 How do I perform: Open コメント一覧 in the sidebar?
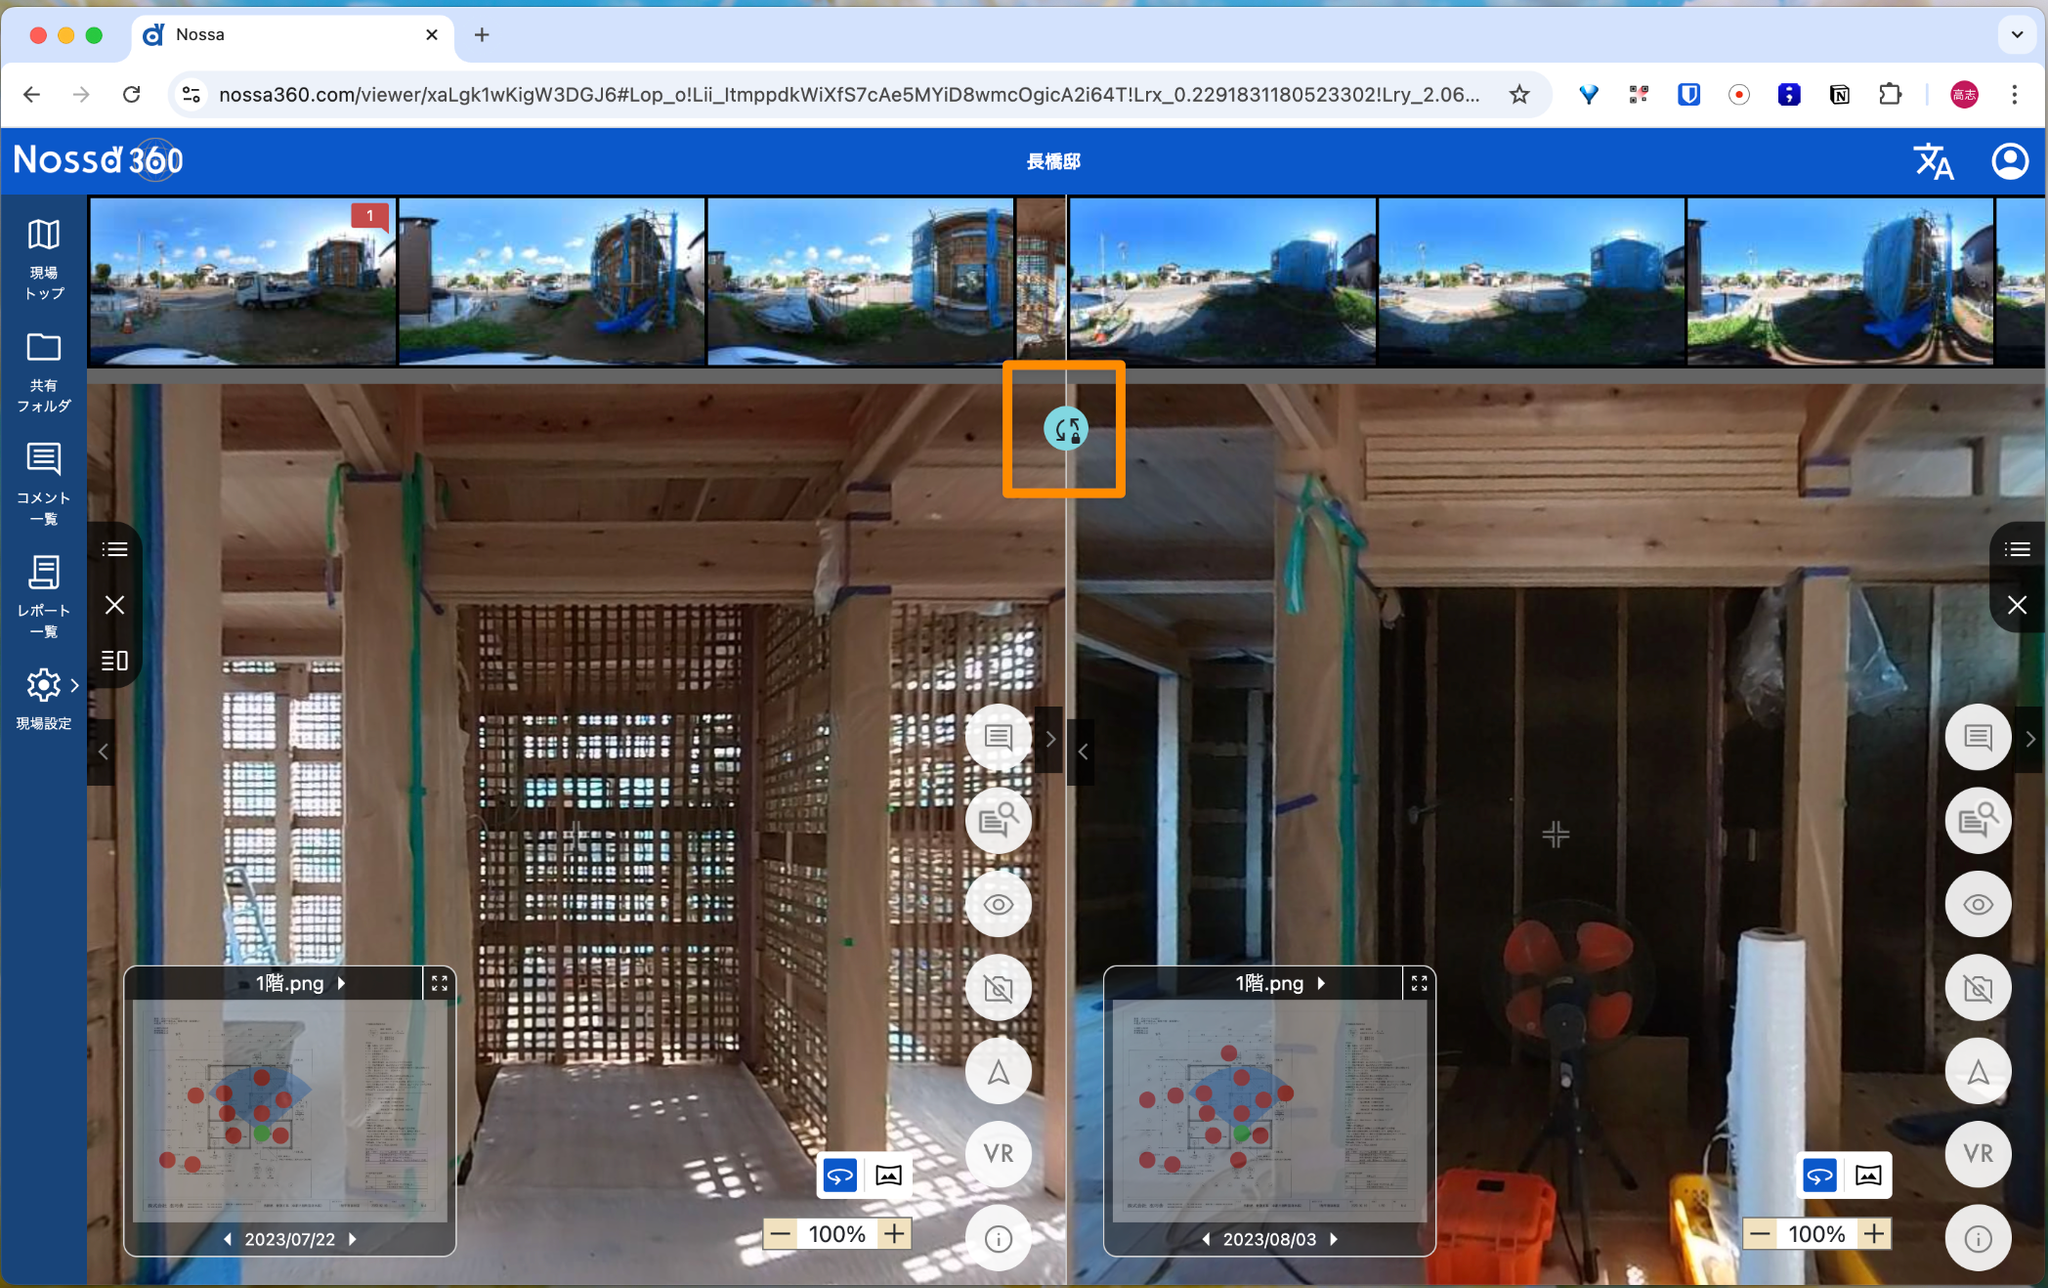[x=43, y=484]
